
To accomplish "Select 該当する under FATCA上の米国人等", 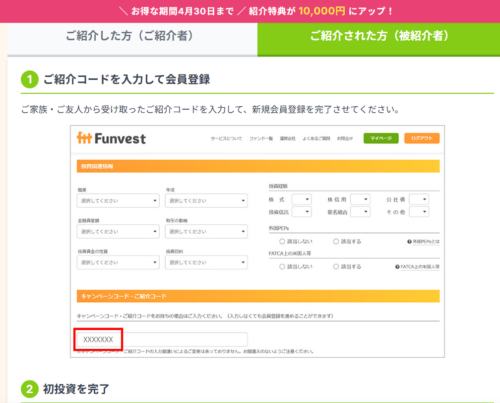I will click(x=336, y=267).
